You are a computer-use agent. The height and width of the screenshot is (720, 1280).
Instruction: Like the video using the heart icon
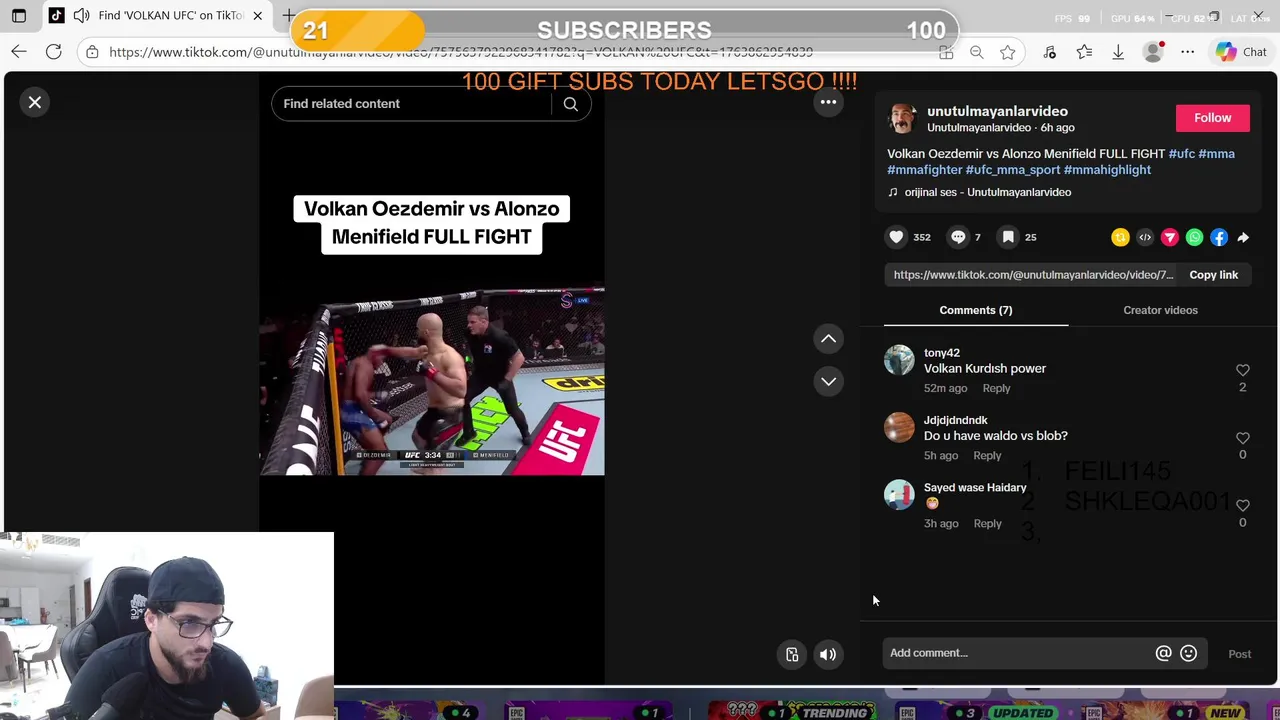point(896,237)
